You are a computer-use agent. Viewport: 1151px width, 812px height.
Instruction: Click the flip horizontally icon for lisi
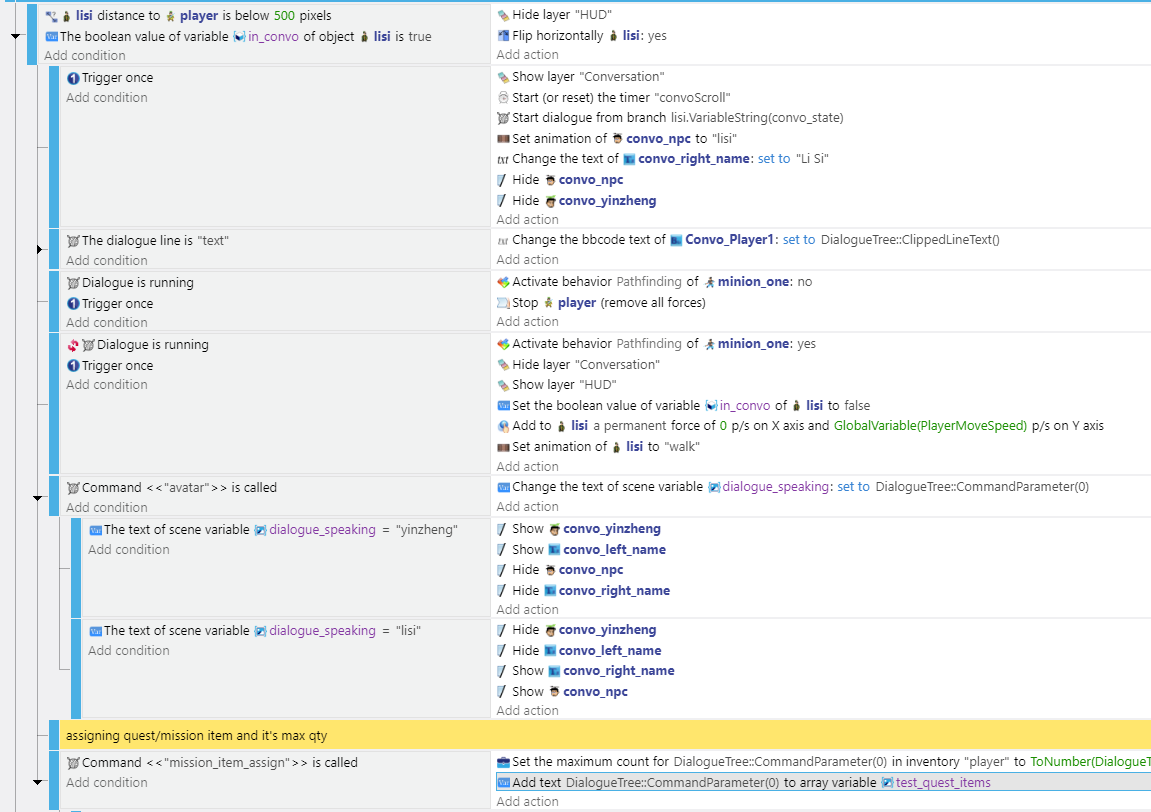501,35
